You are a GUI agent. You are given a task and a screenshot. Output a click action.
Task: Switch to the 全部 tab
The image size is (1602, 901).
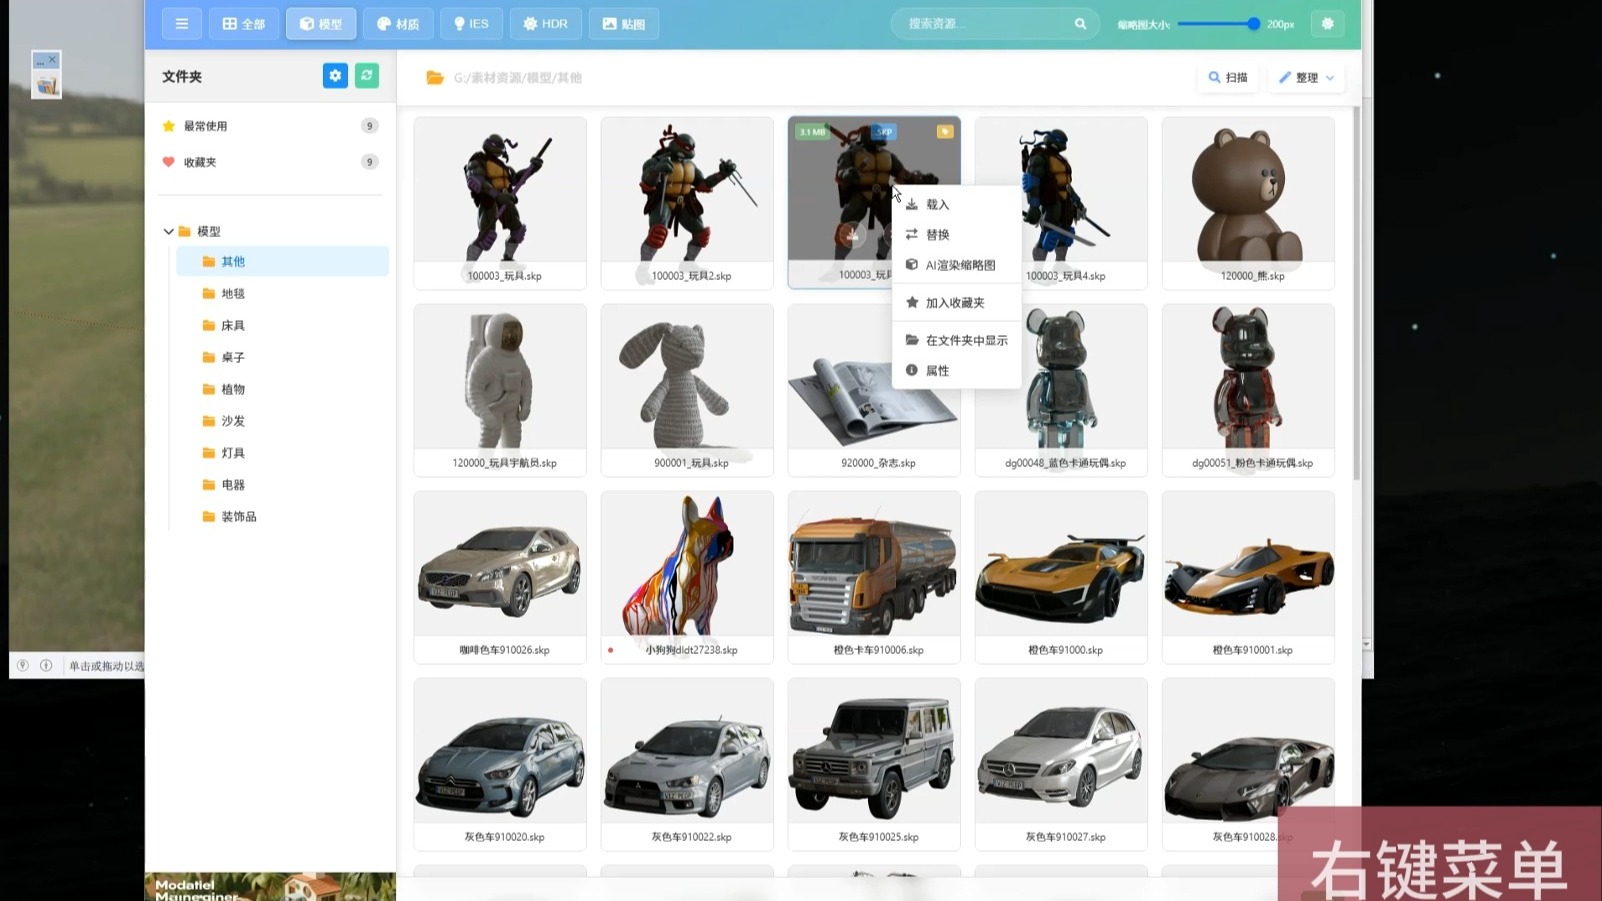(x=244, y=24)
